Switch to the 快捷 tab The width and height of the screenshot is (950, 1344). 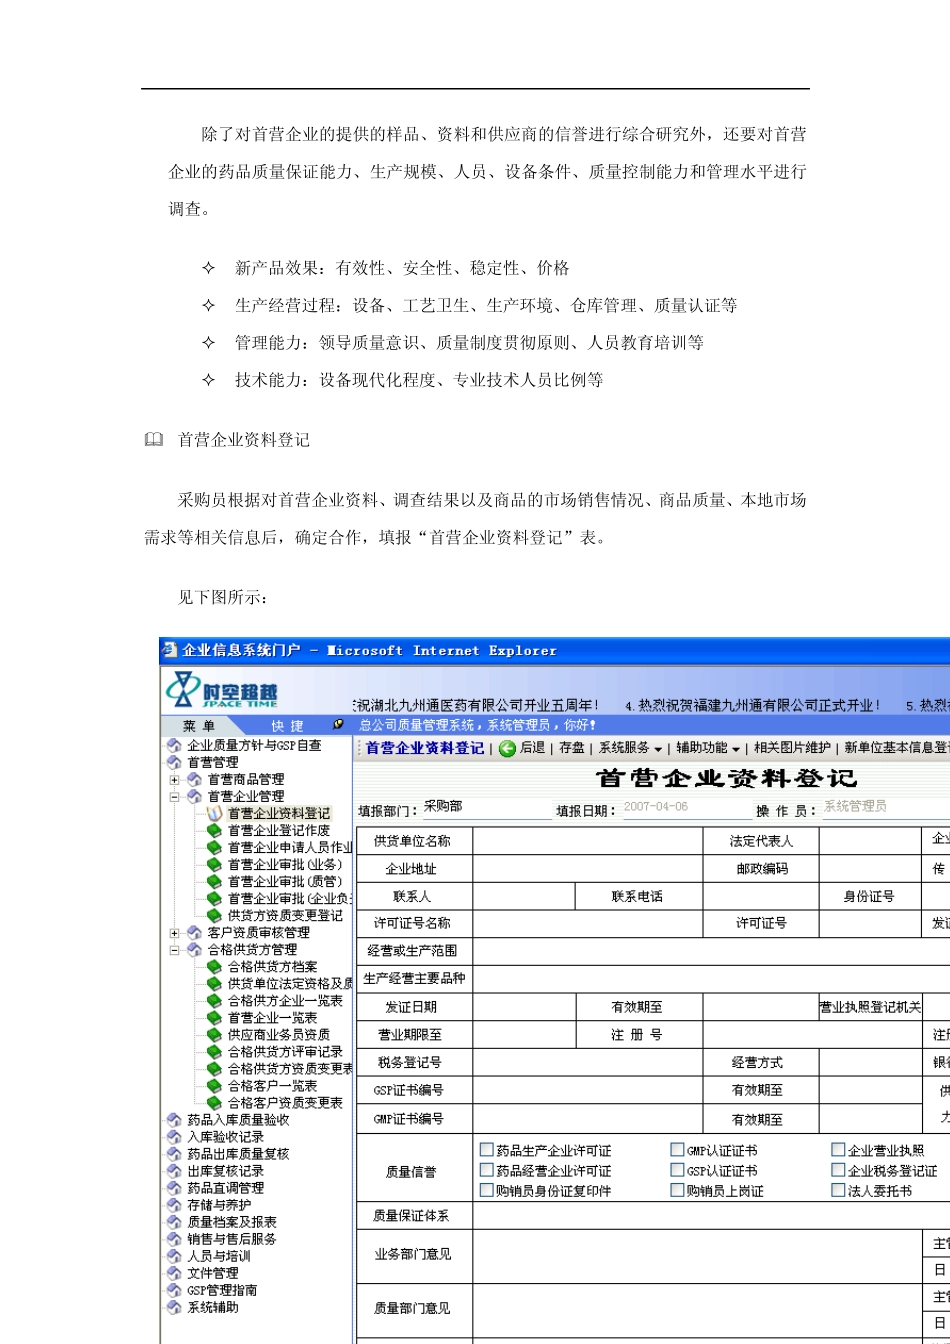(x=287, y=725)
